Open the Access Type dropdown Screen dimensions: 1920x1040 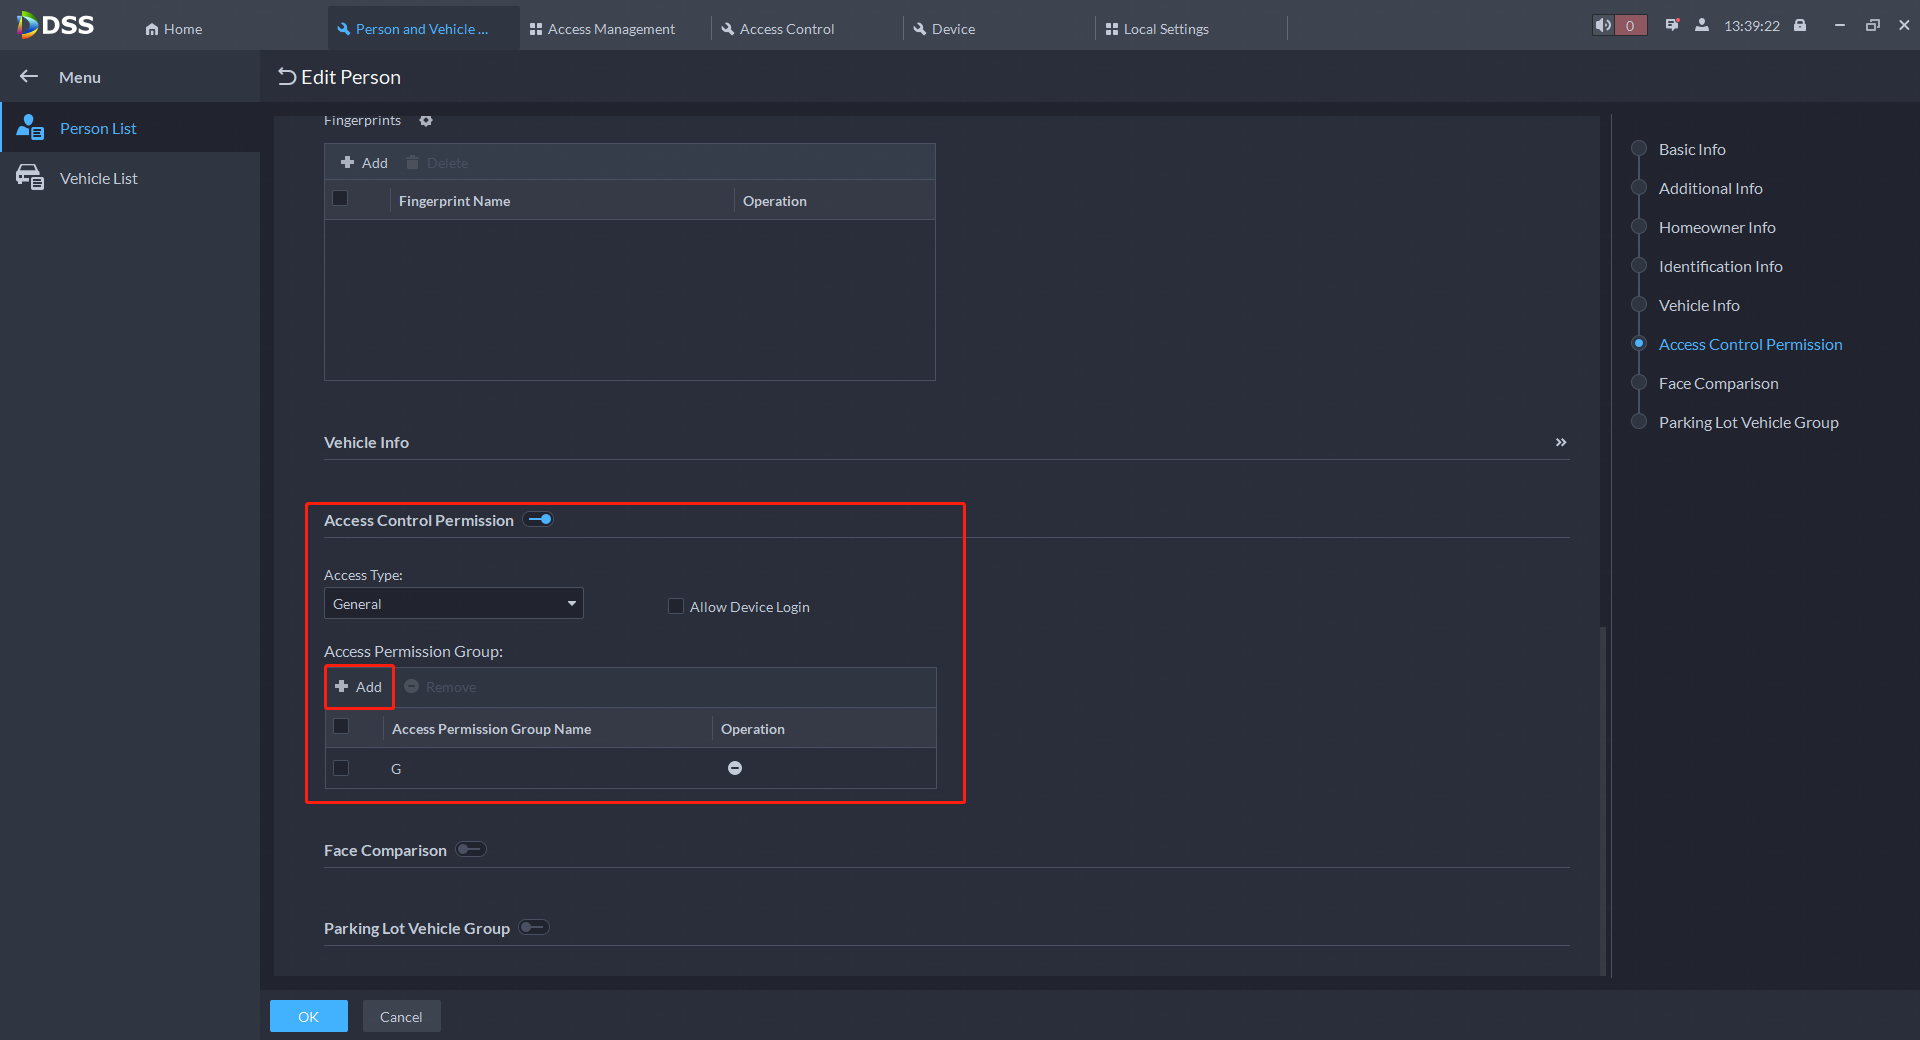(453, 603)
